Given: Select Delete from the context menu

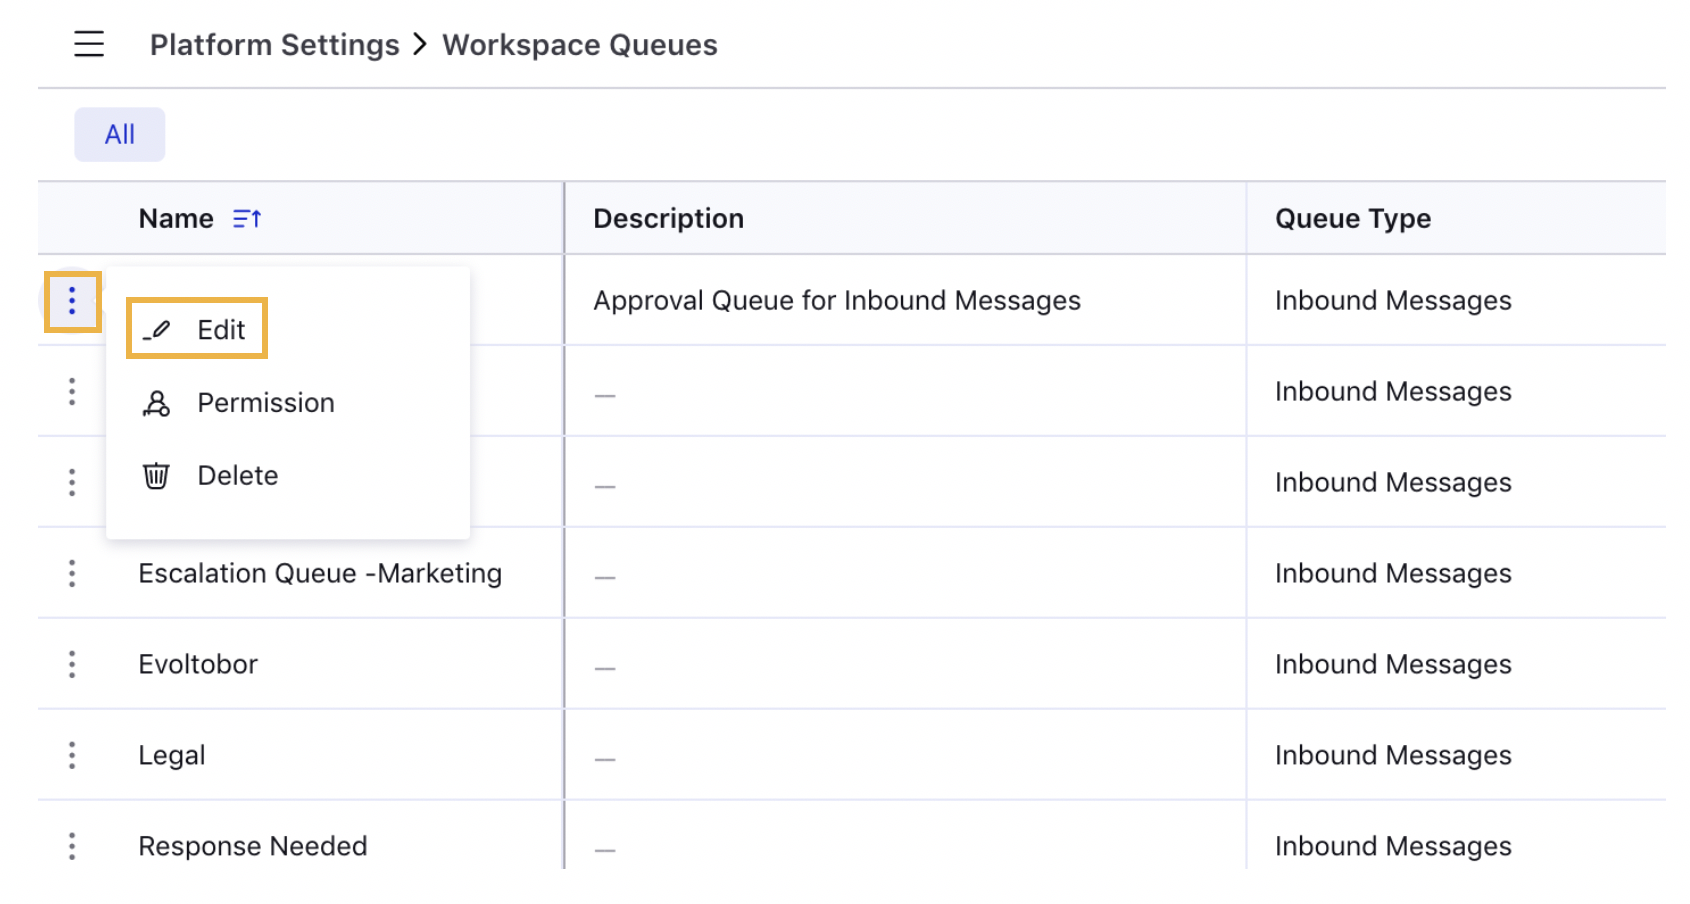Looking at the screenshot, I should (x=237, y=476).
